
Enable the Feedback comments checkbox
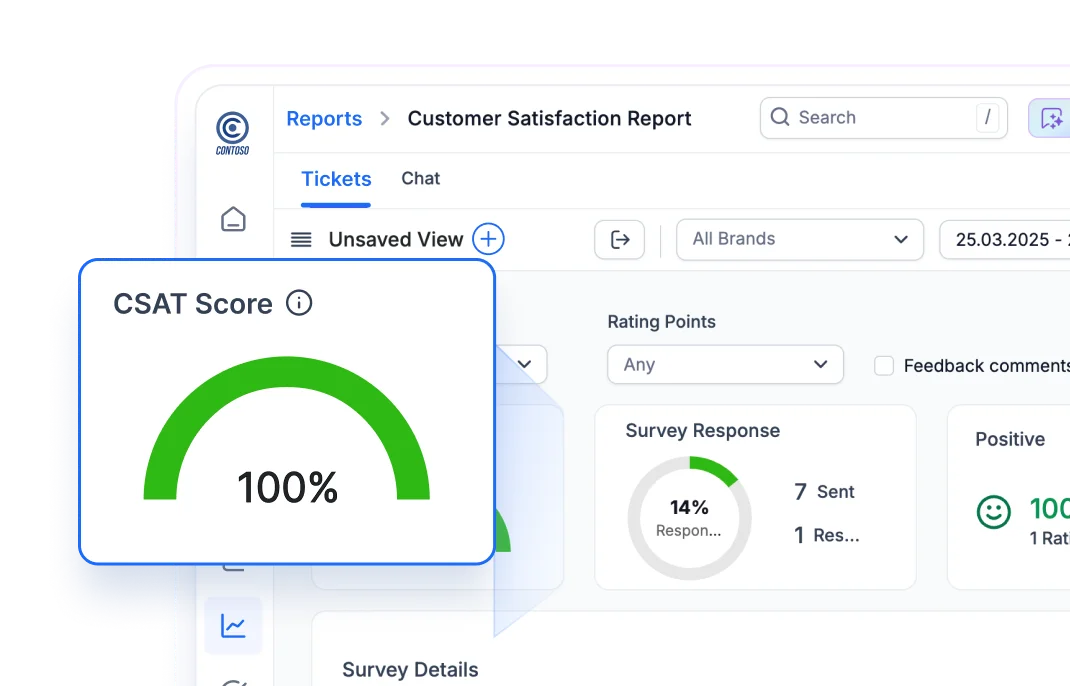(x=884, y=366)
